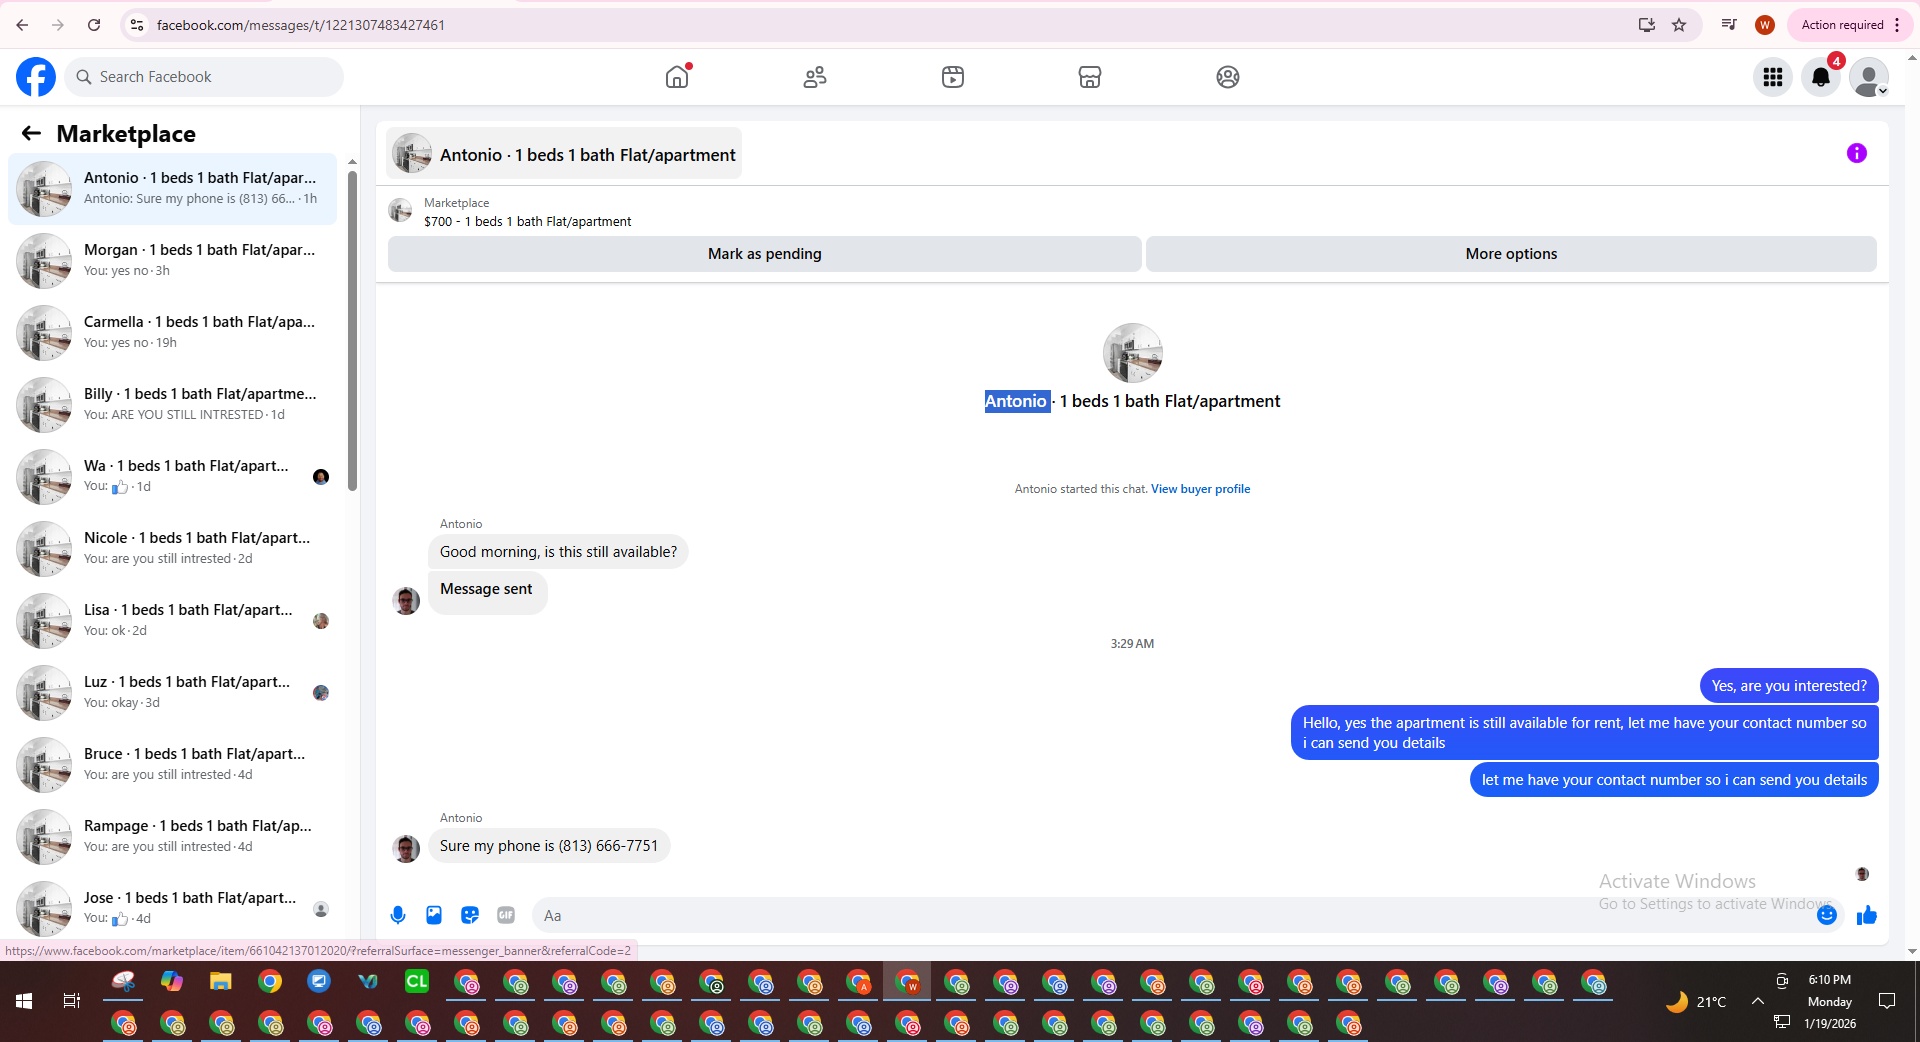Open the Facebook menu grid icon
Image resolution: width=1920 pixels, height=1042 pixels.
pos(1773,77)
